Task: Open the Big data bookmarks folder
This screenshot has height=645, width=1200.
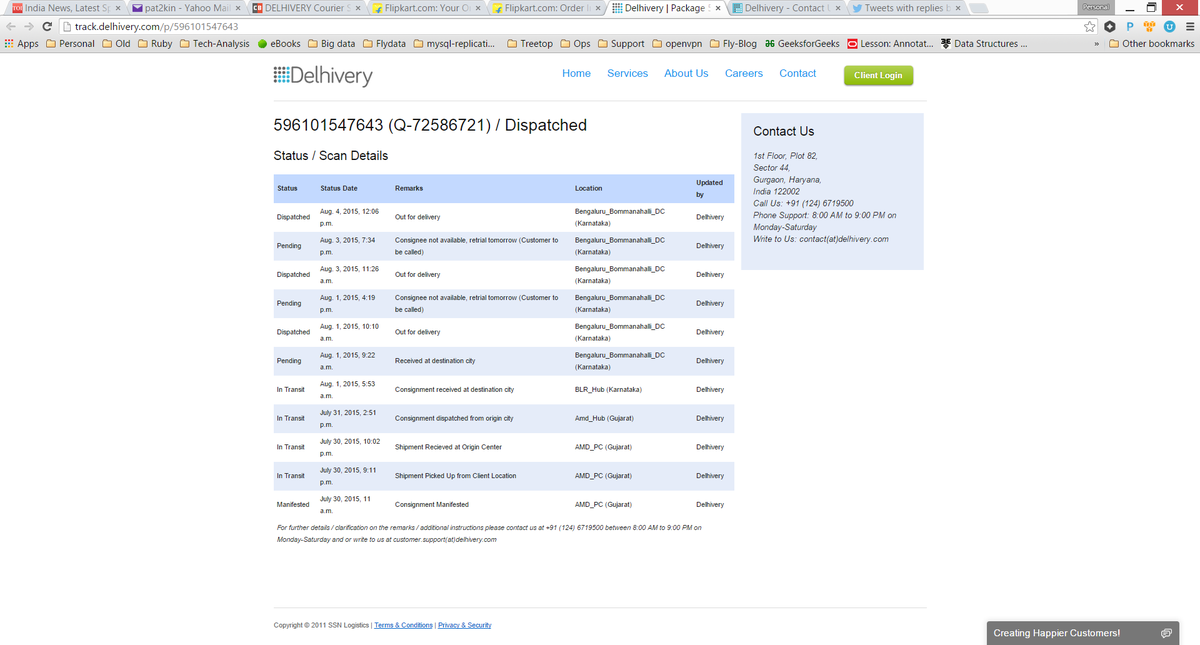Action: tap(331, 44)
